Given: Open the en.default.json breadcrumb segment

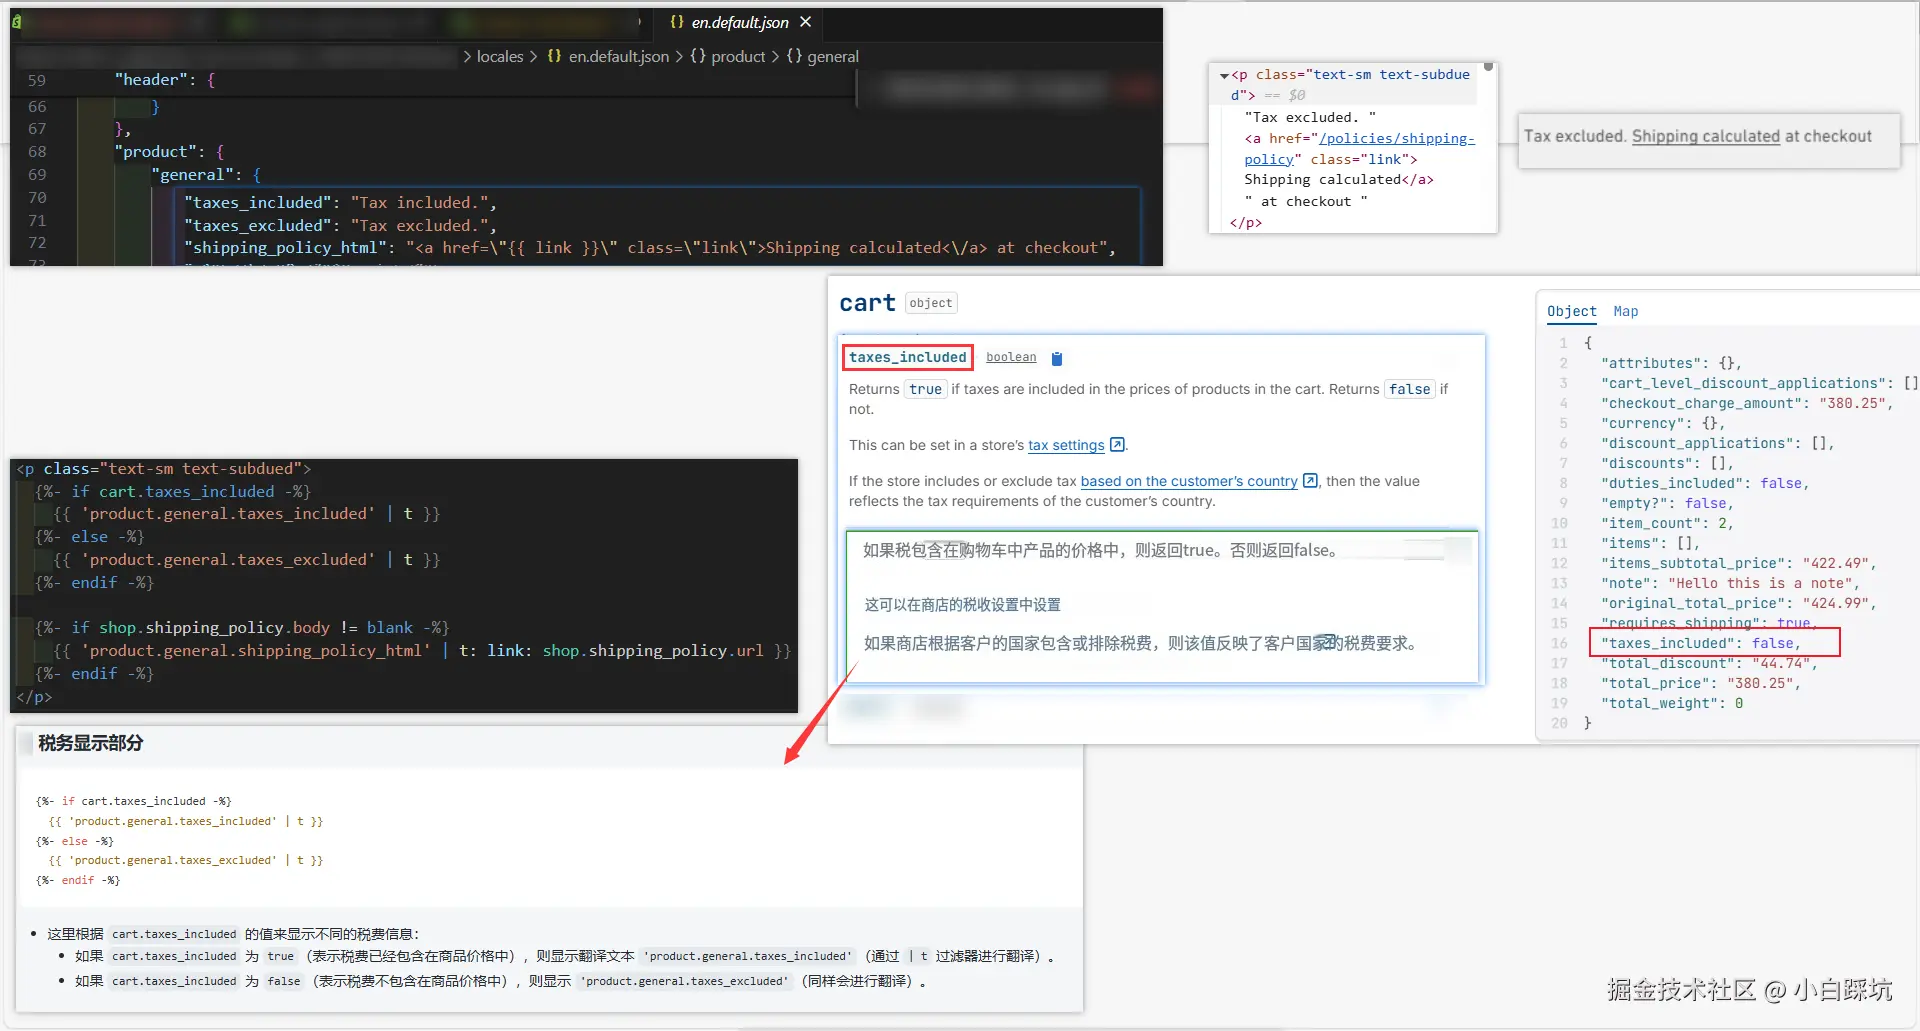Looking at the screenshot, I should [x=608, y=57].
